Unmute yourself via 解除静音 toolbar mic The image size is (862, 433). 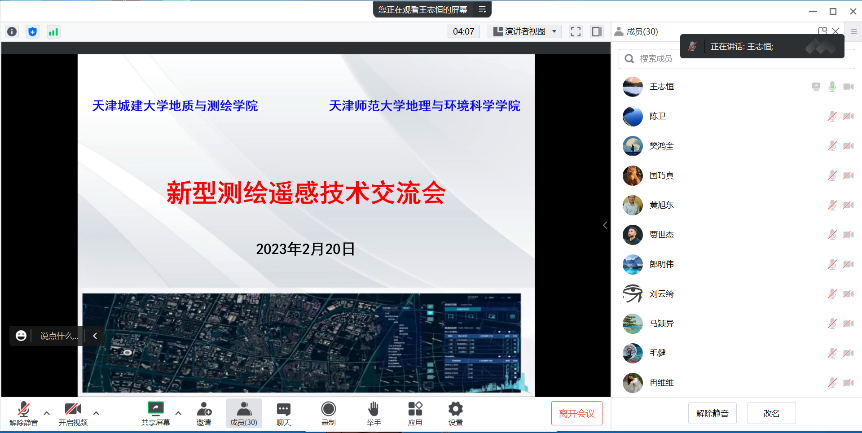(x=24, y=414)
